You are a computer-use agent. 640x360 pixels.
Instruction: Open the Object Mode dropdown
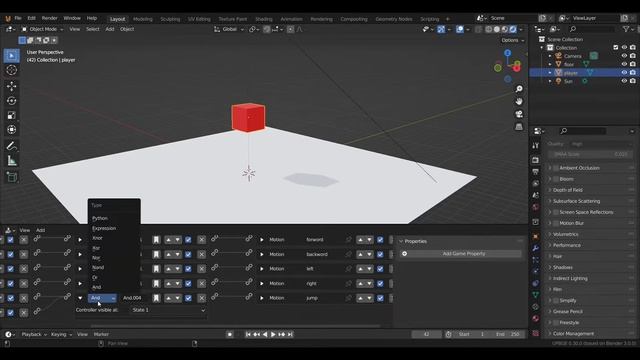click(42, 29)
